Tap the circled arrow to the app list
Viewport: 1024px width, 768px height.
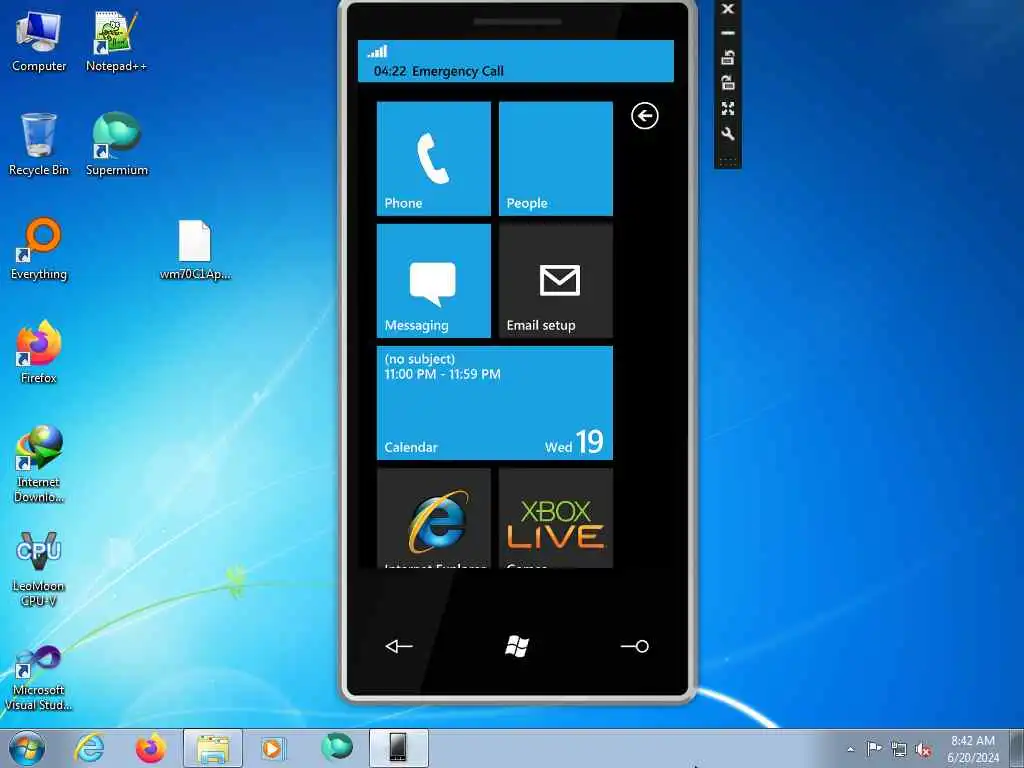click(x=645, y=116)
